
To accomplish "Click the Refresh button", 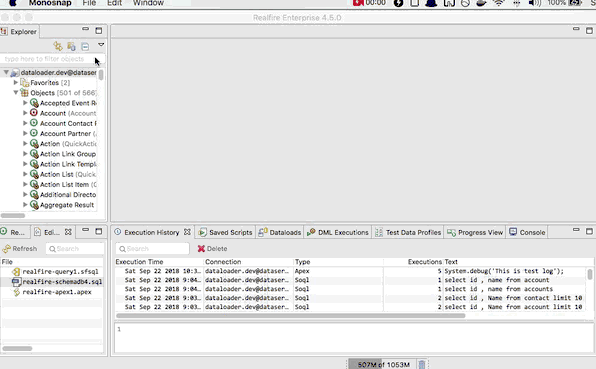I will [x=20, y=249].
